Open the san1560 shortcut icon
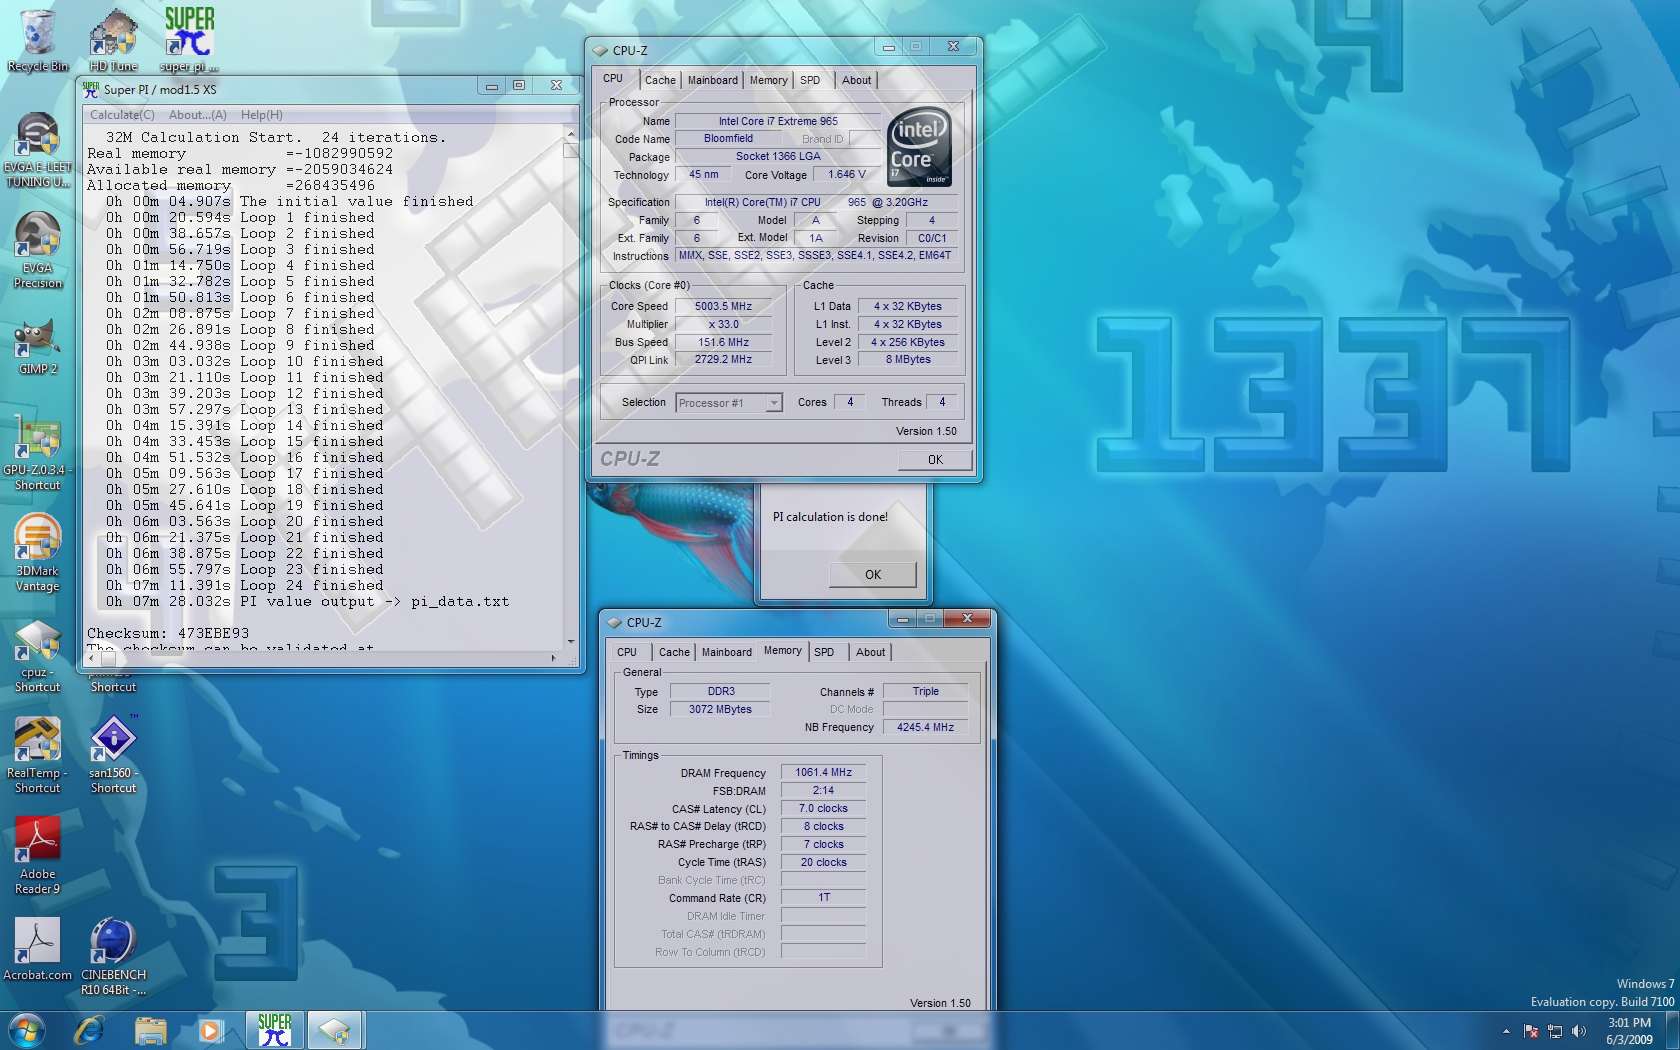Image resolution: width=1680 pixels, height=1050 pixels. click(x=113, y=755)
